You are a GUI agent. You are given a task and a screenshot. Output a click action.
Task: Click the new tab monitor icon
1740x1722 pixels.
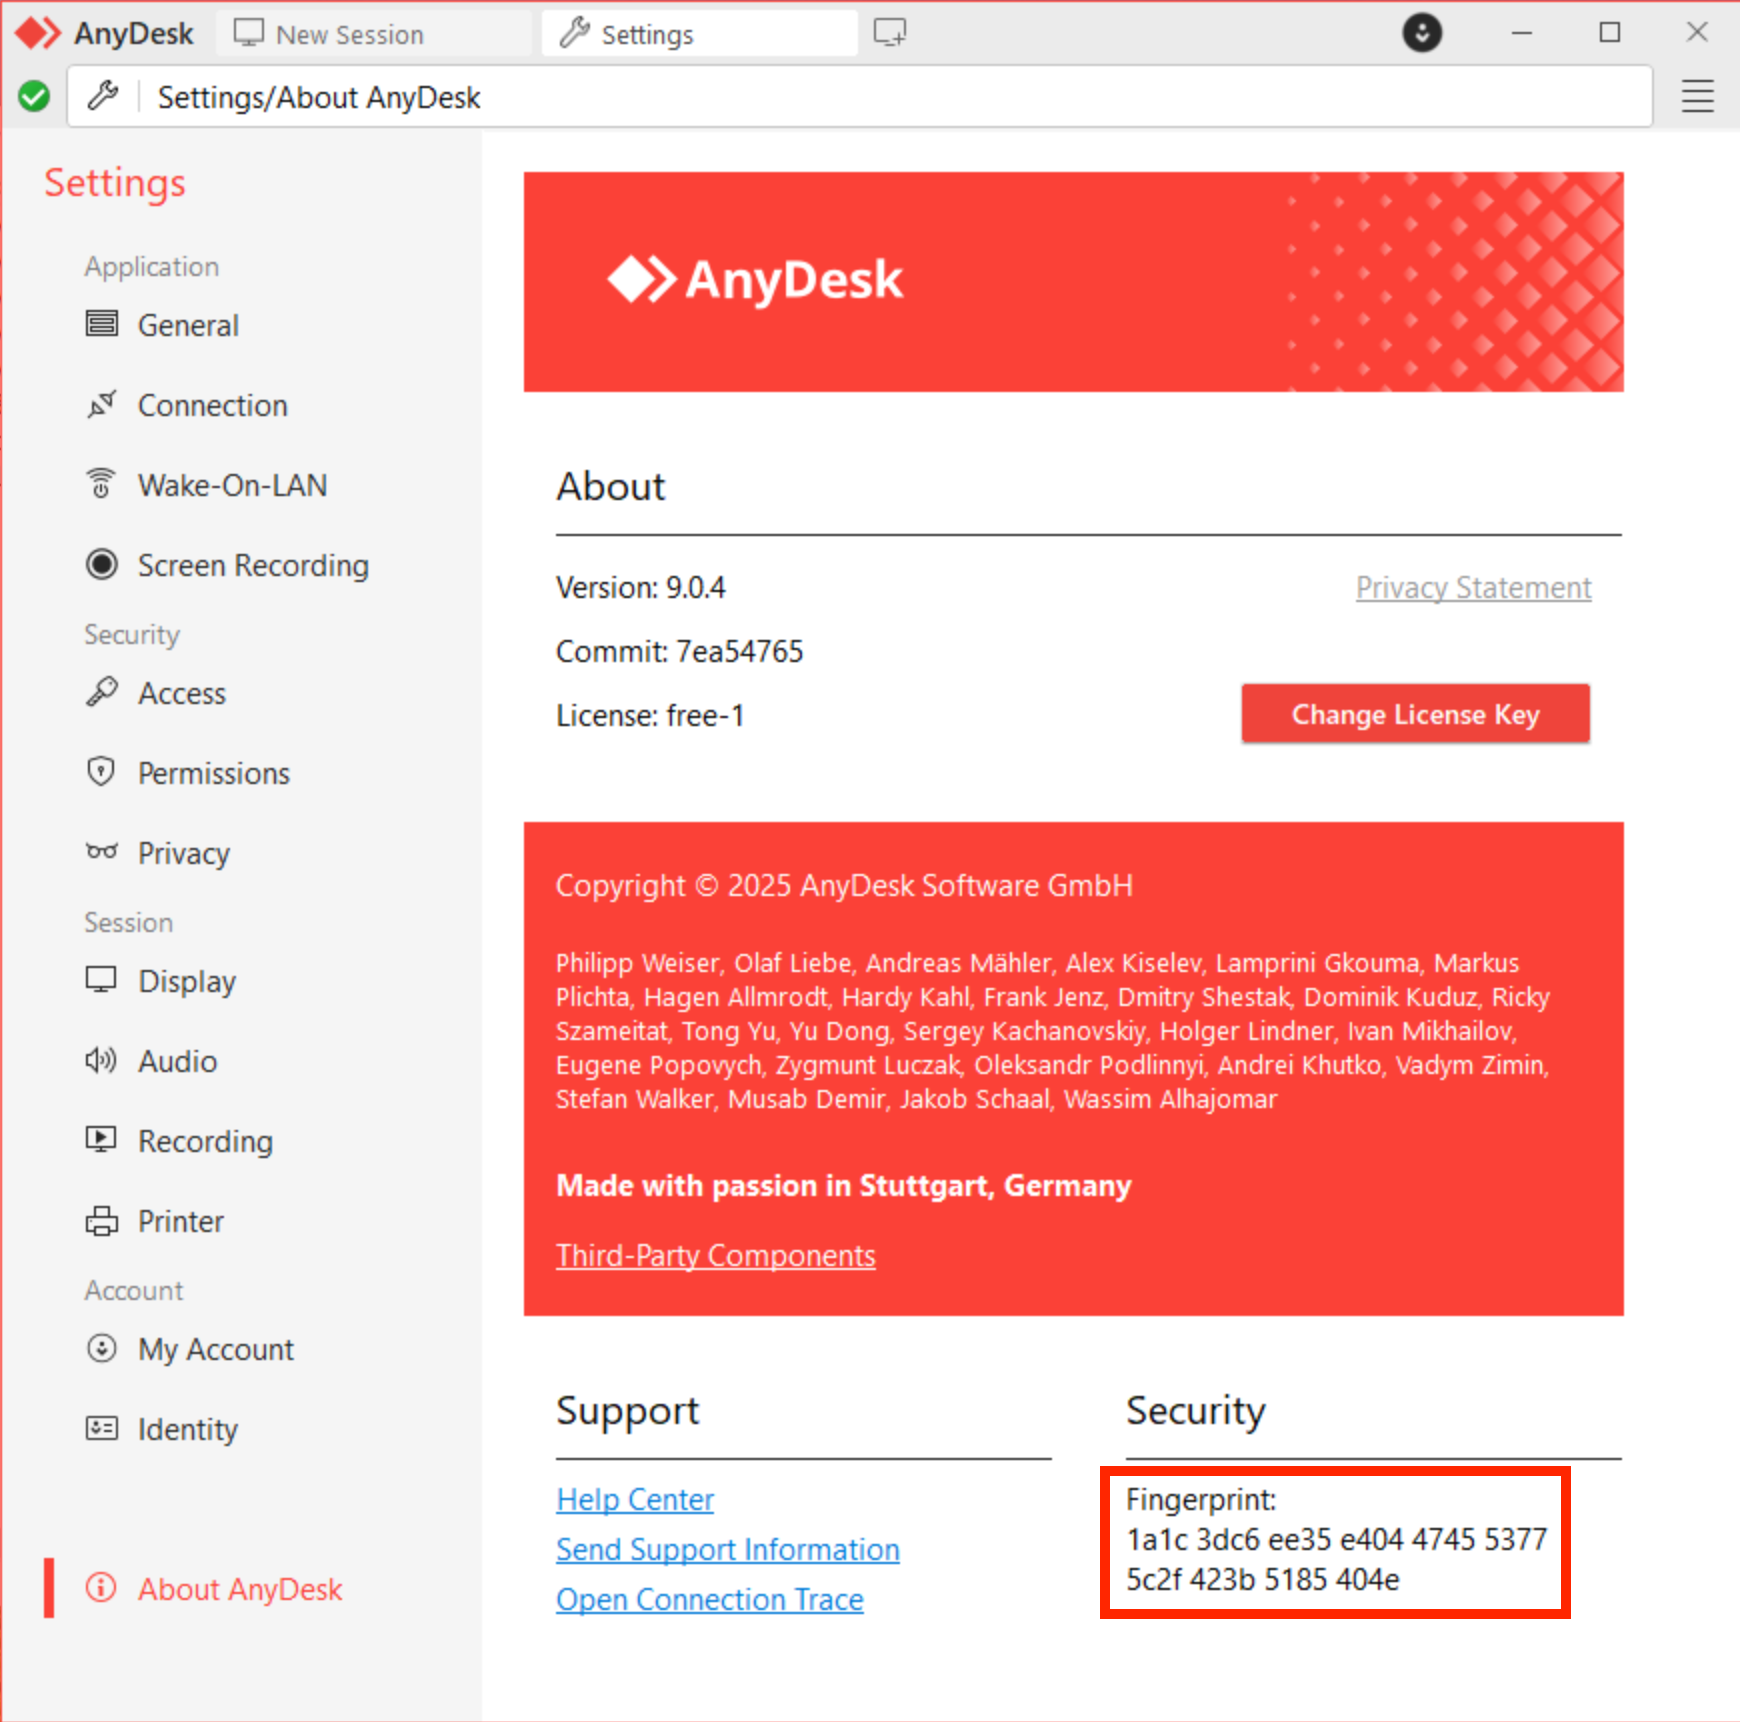tap(889, 33)
